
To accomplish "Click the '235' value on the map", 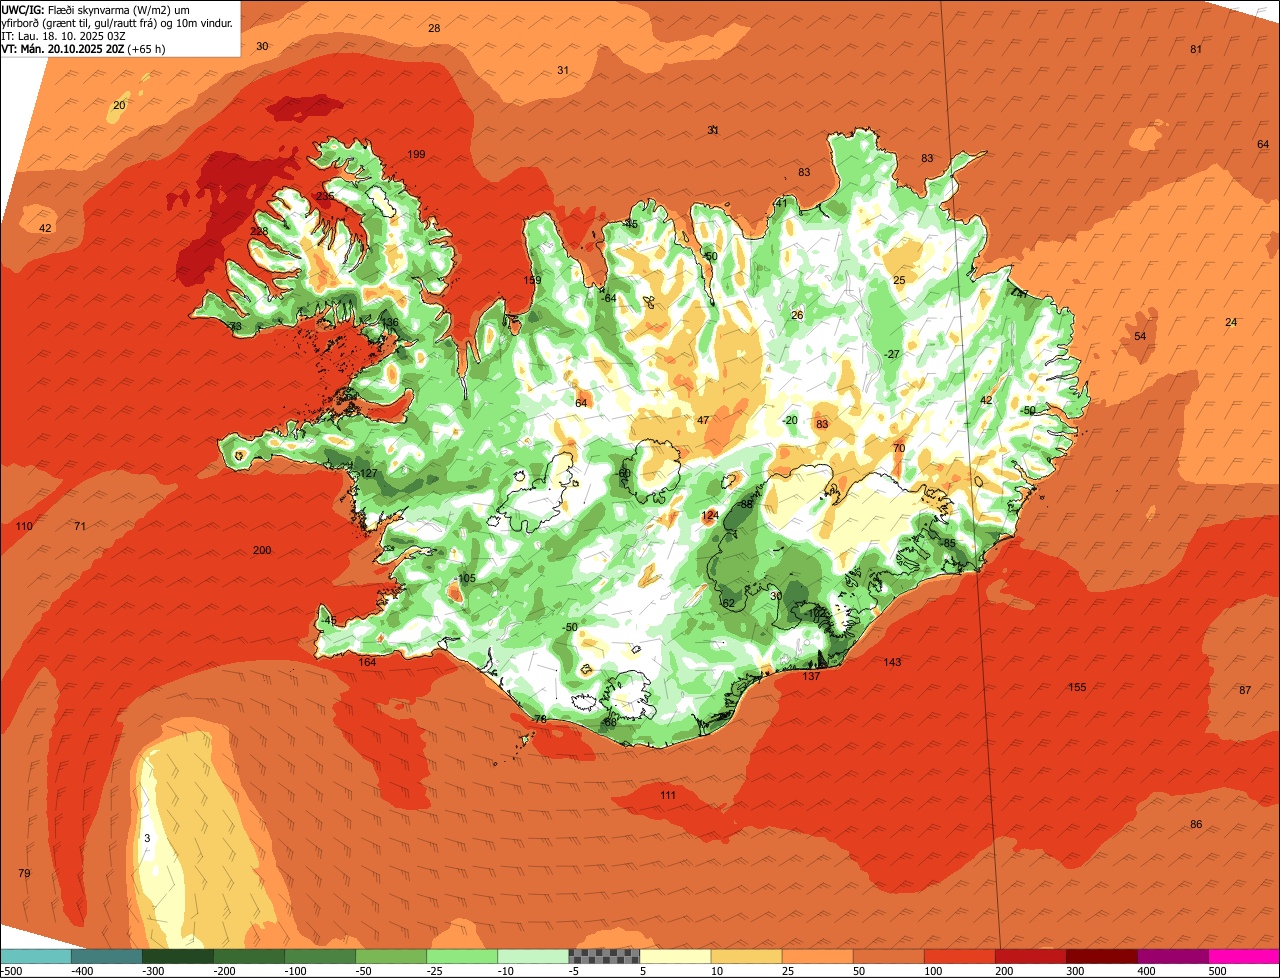I will click(325, 197).
